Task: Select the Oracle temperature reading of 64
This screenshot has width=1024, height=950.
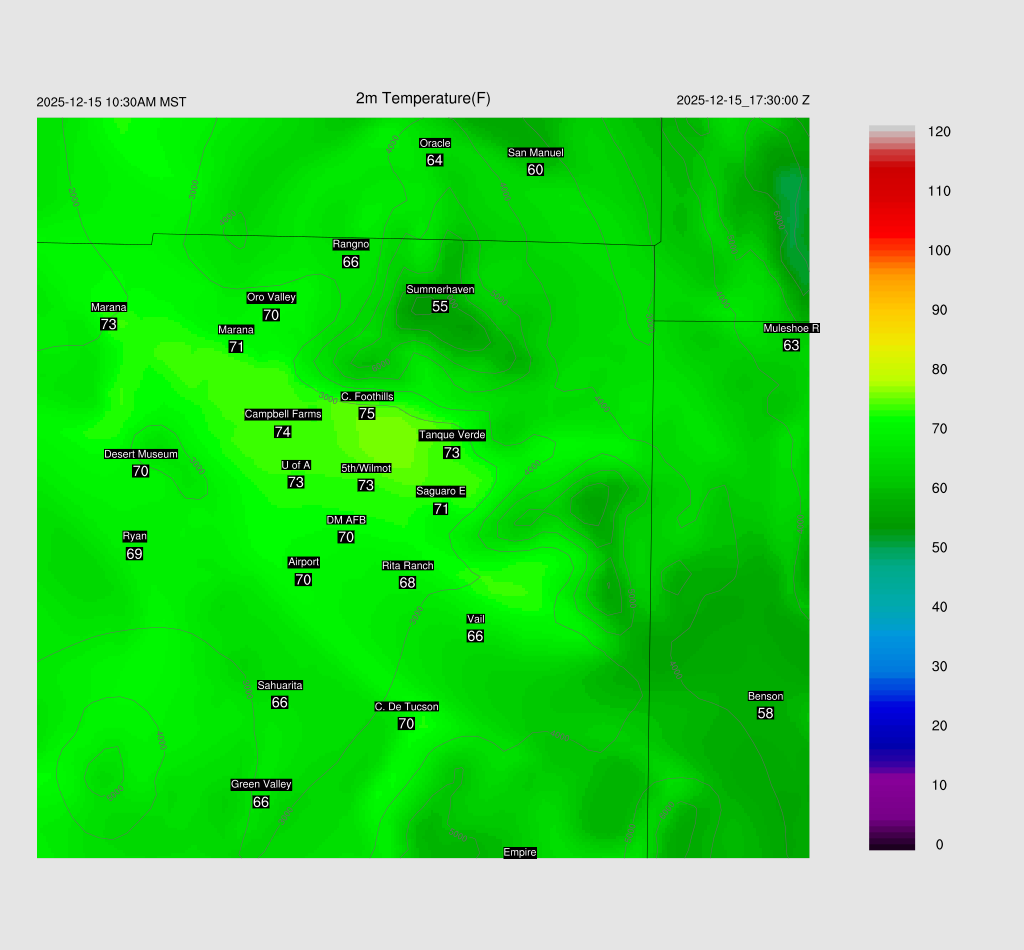Action: tap(434, 160)
